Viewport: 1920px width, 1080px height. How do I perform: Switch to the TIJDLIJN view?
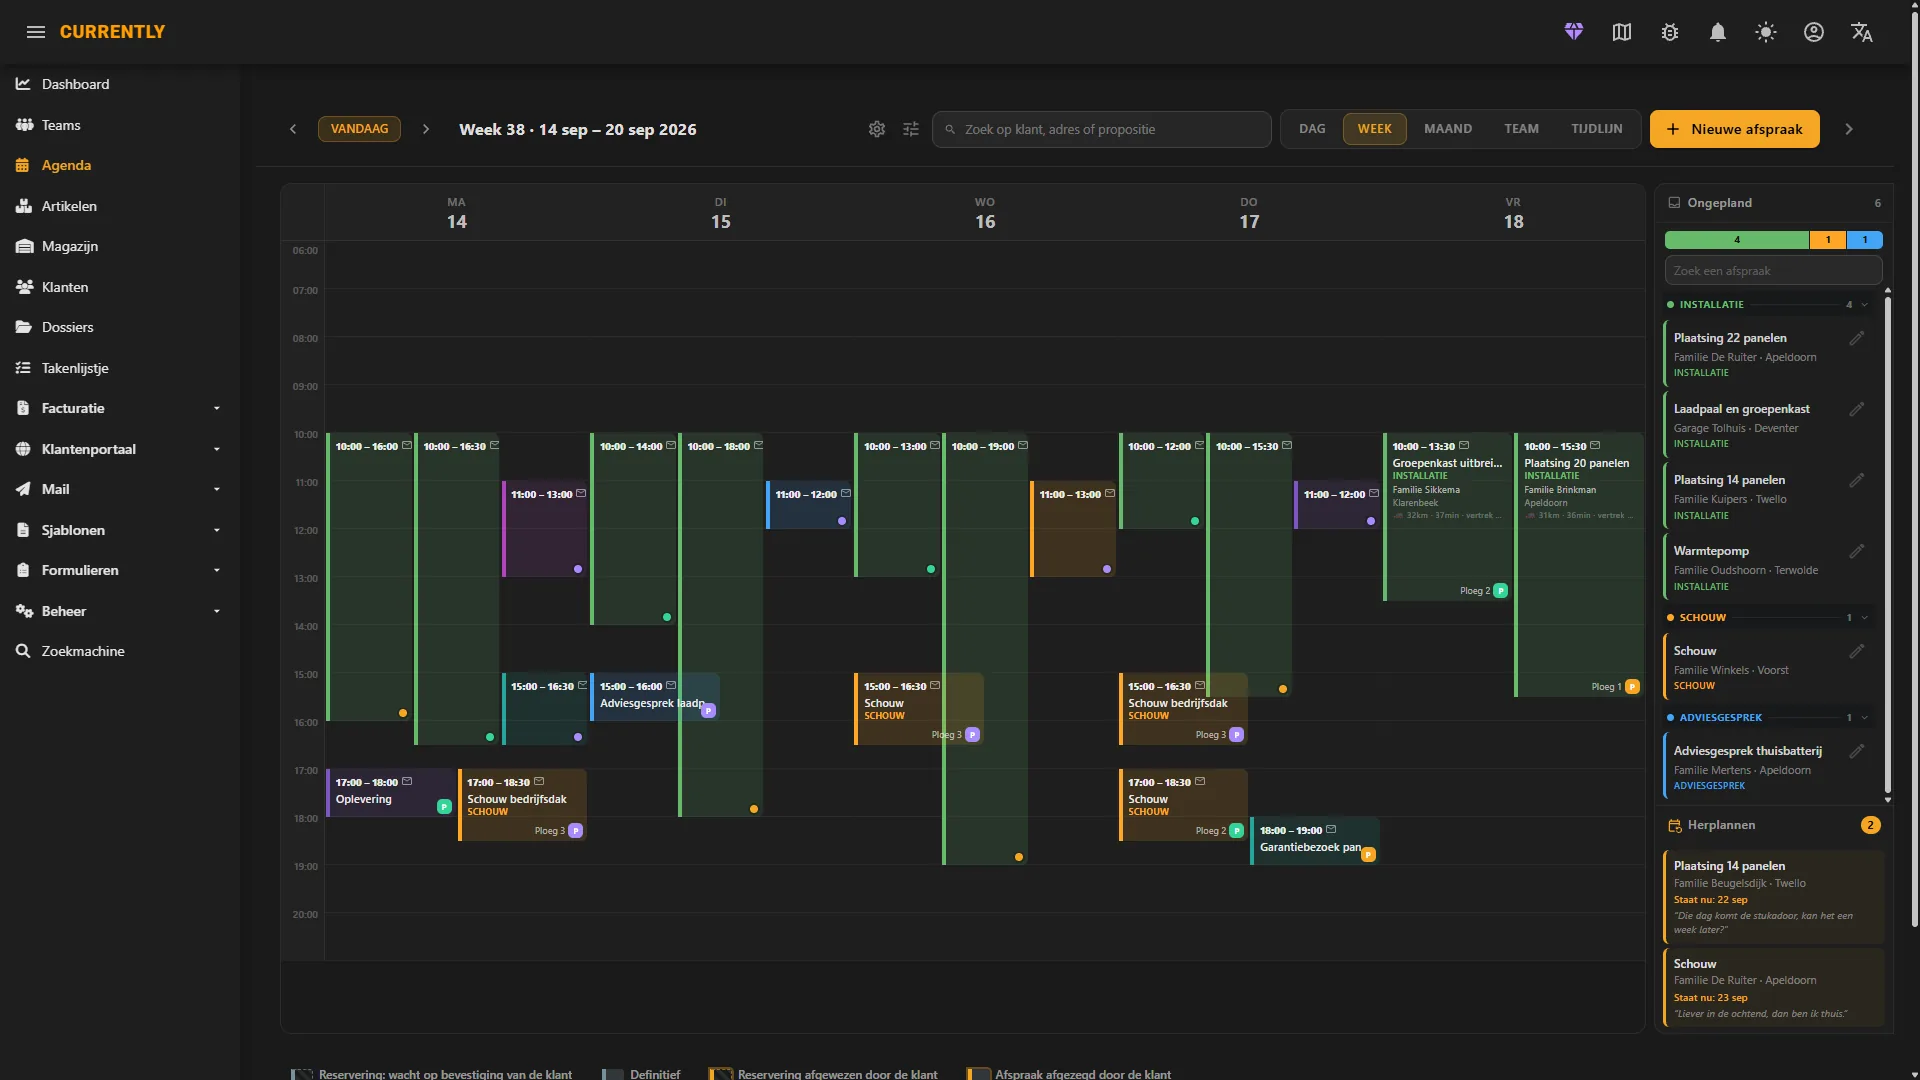[1596, 129]
